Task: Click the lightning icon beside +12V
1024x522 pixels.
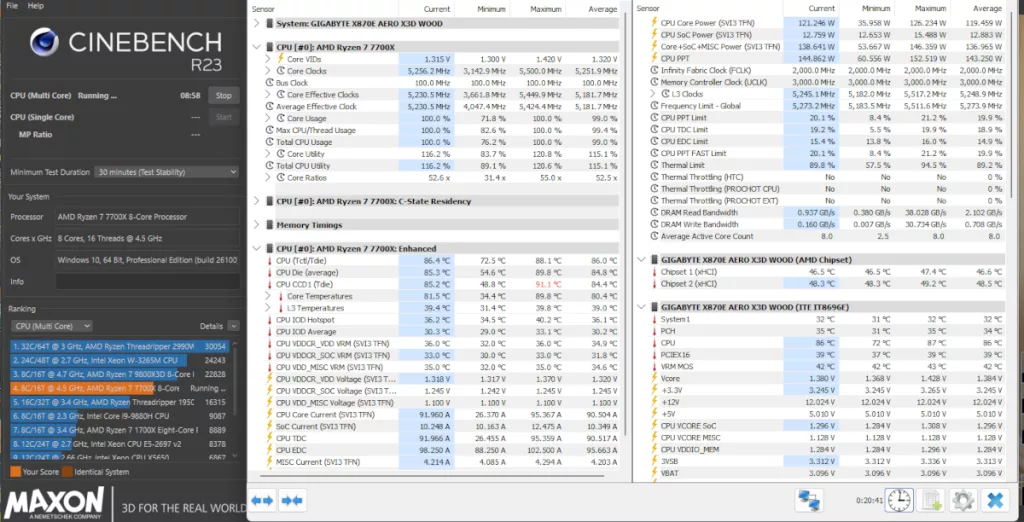Action: click(x=655, y=402)
